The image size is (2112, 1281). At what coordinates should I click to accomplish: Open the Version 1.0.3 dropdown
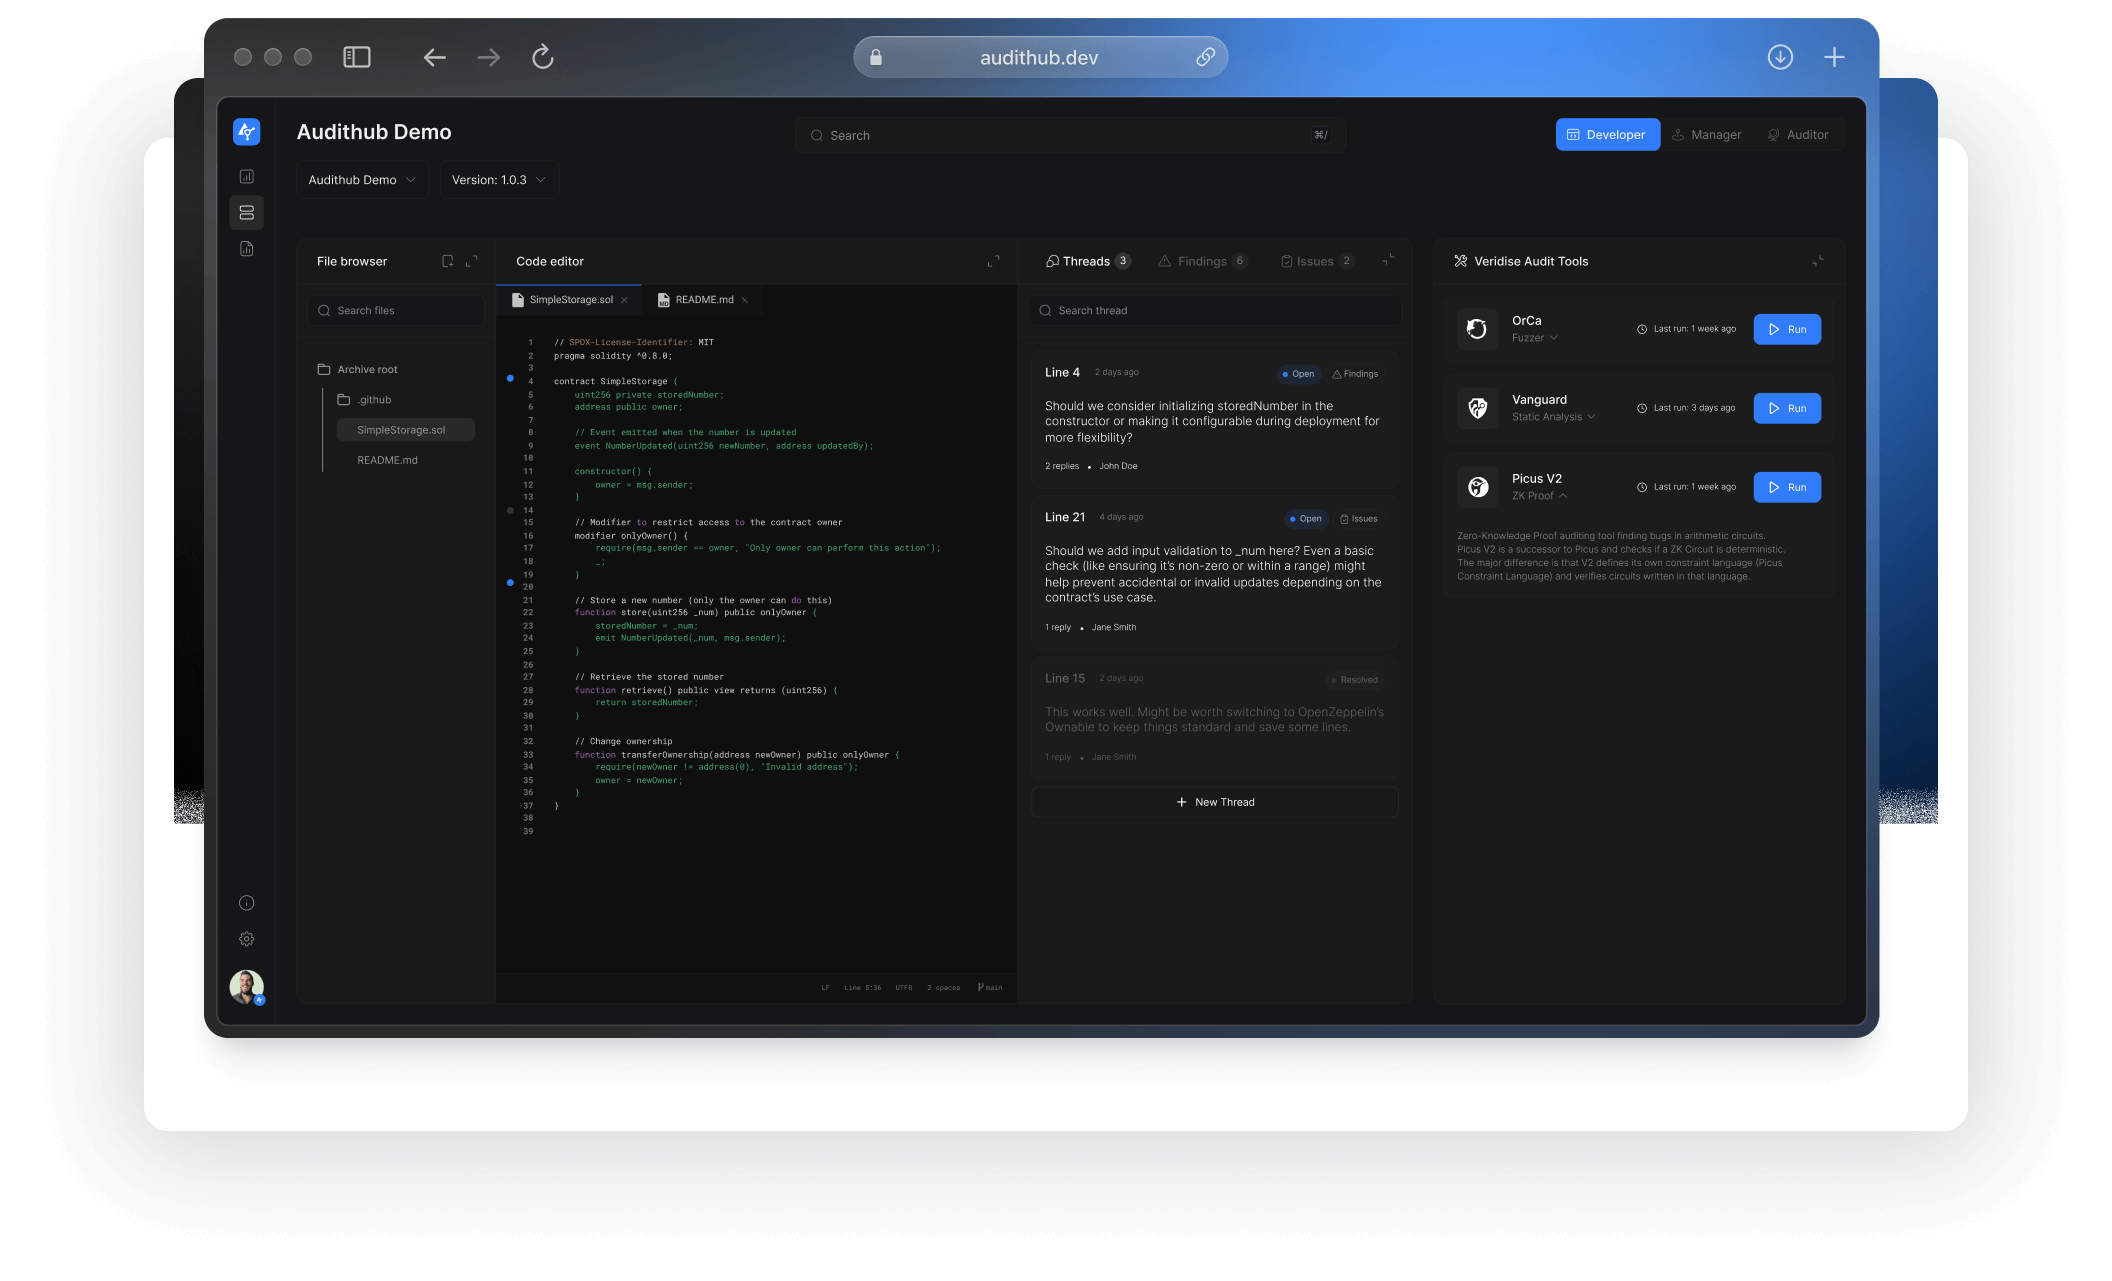498,180
